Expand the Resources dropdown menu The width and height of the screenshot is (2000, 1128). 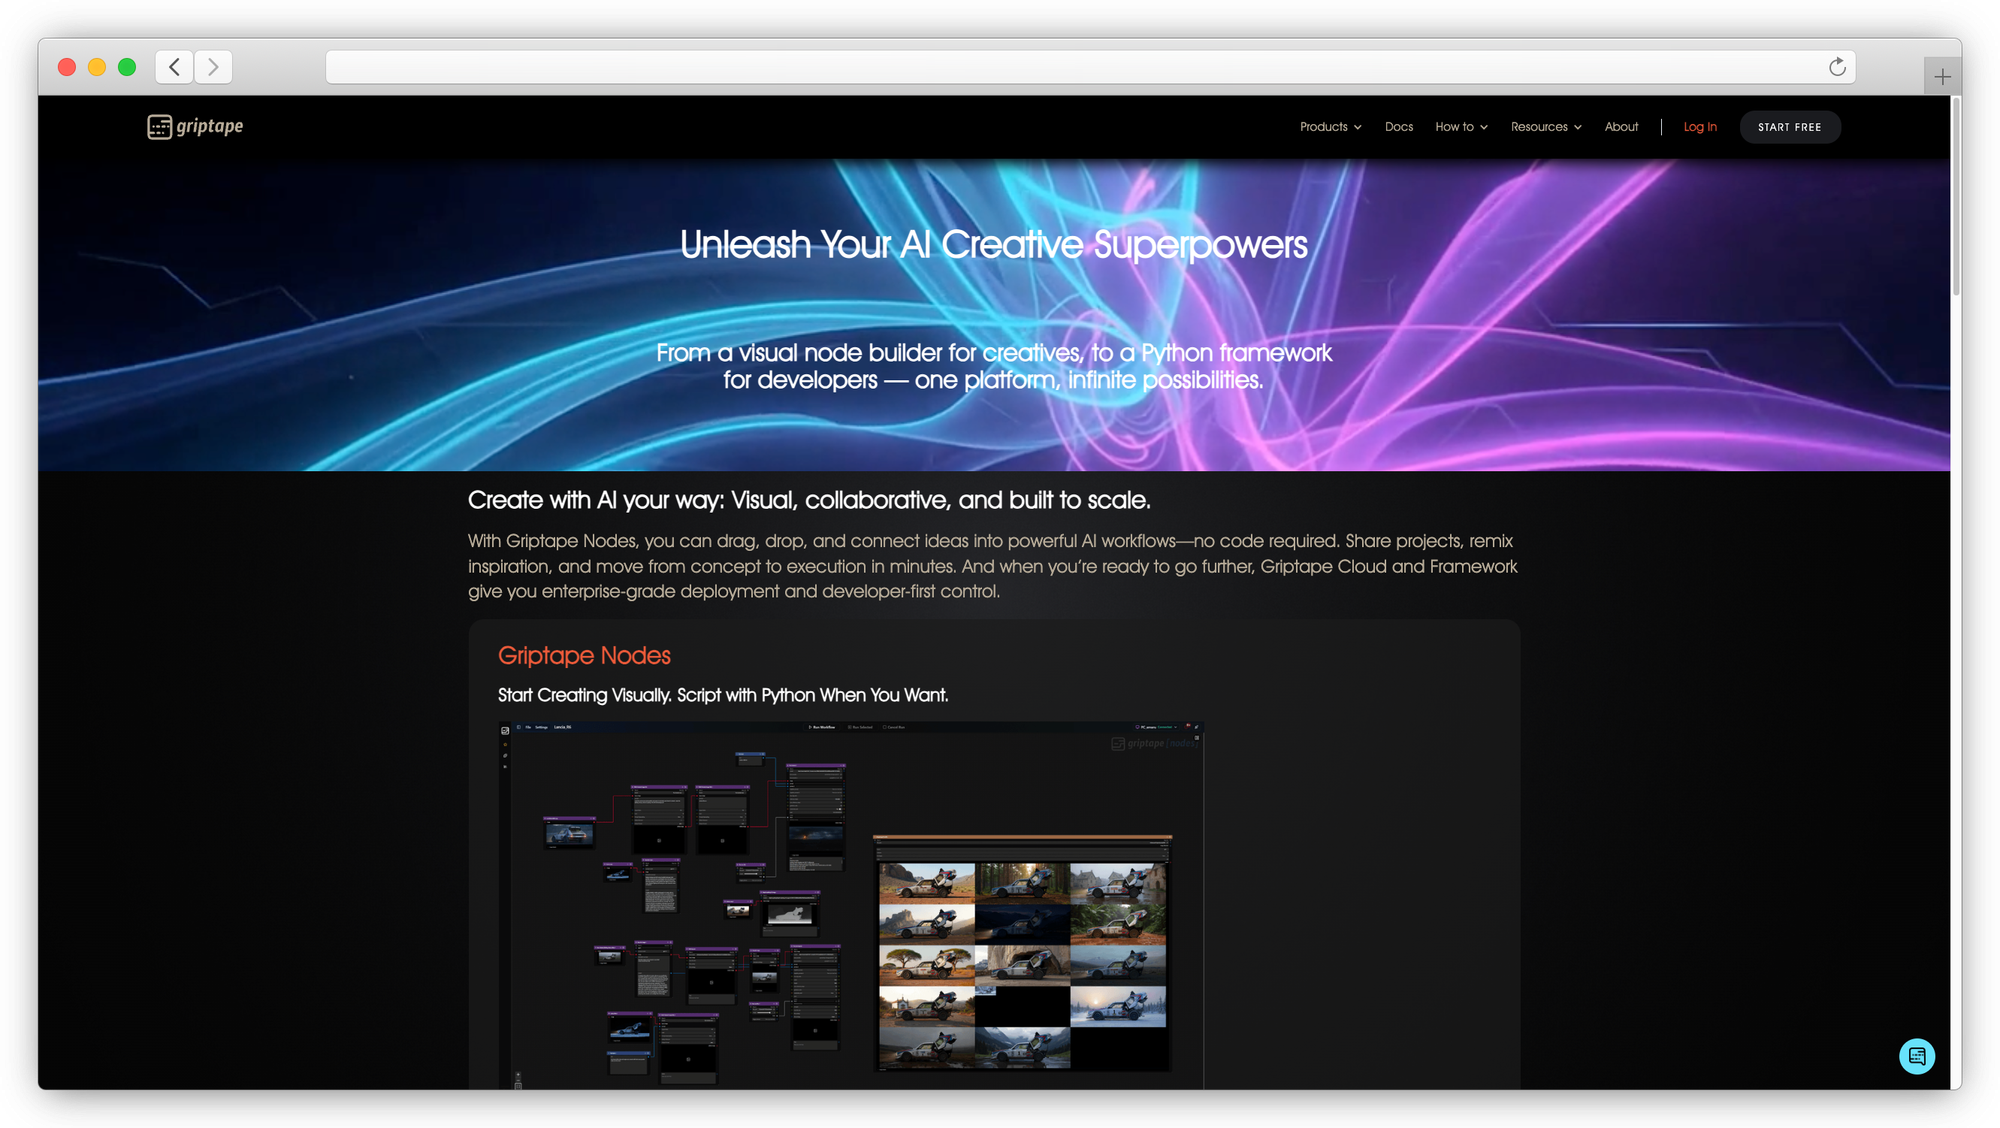pos(1545,127)
